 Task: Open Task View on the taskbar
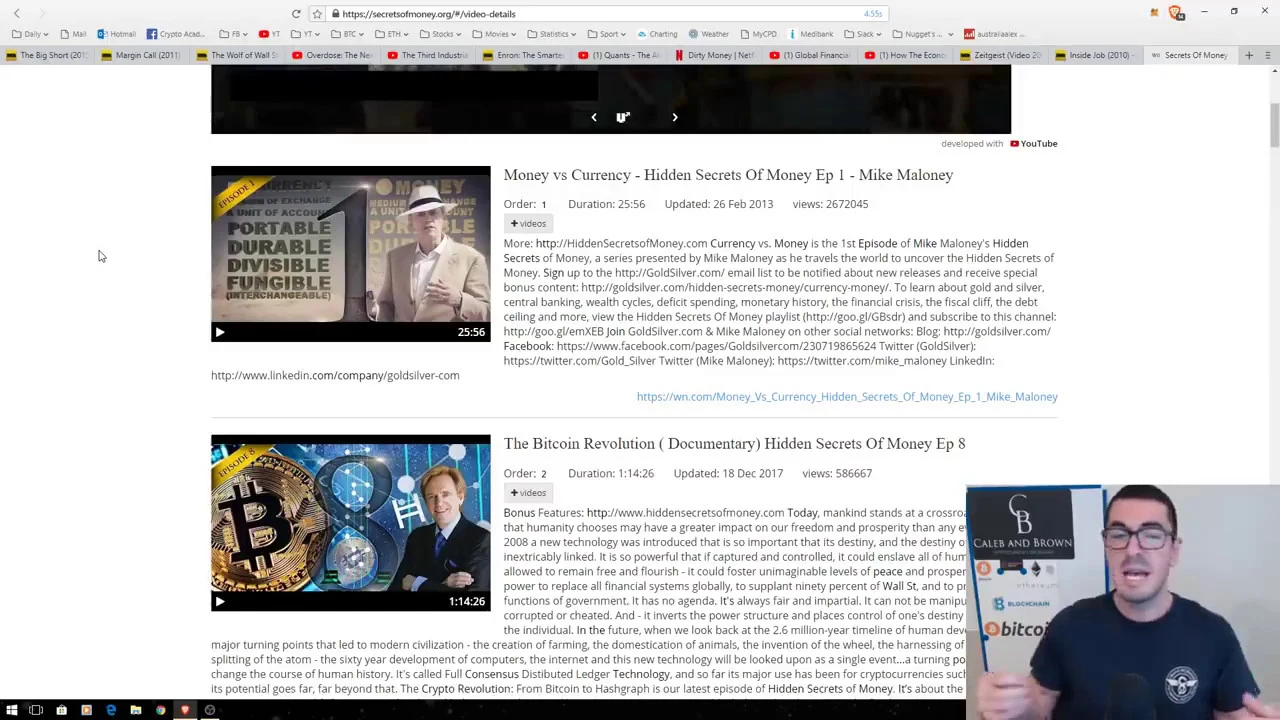[x=36, y=710]
